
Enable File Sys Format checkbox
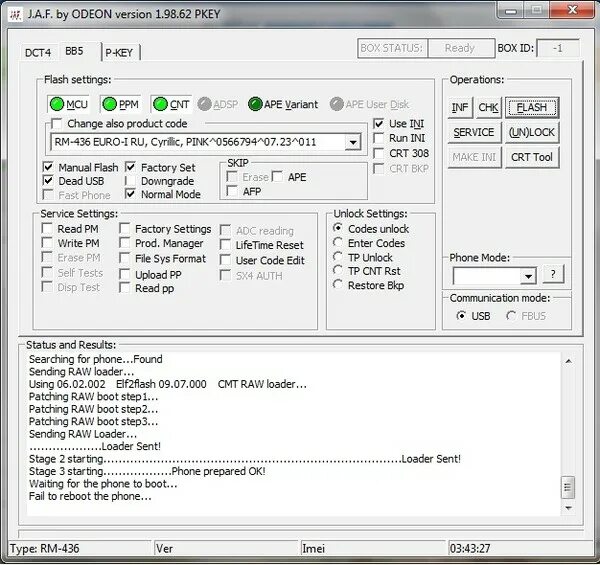tap(125, 258)
